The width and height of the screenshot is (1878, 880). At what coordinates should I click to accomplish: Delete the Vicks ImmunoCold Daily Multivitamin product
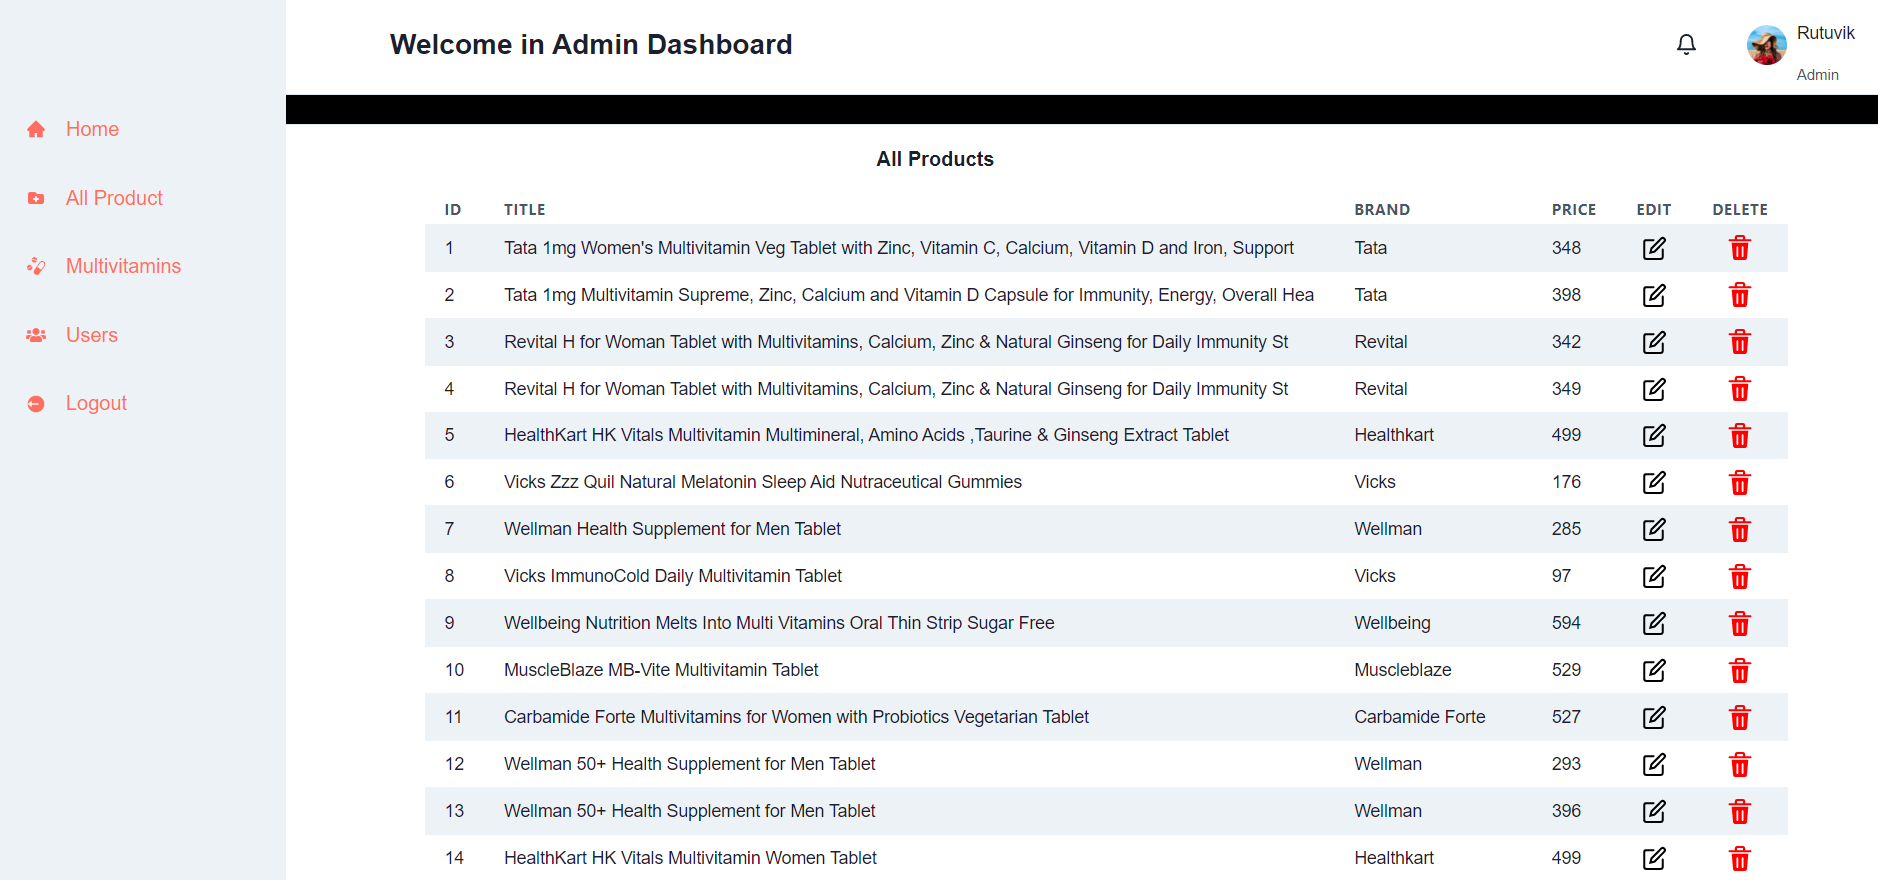pos(1740,576)
